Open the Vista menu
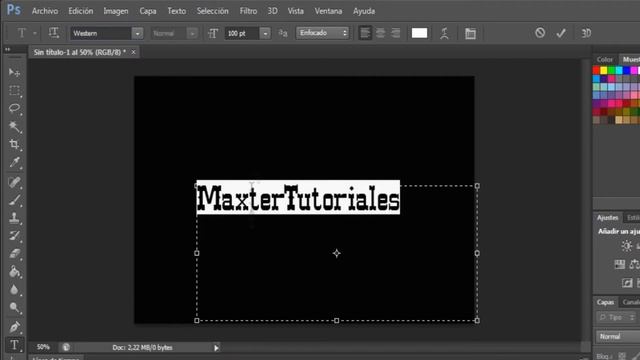Image resolution: width=640 pixels, height=360 pixels. pyautogui.click(x=296, y=11)
